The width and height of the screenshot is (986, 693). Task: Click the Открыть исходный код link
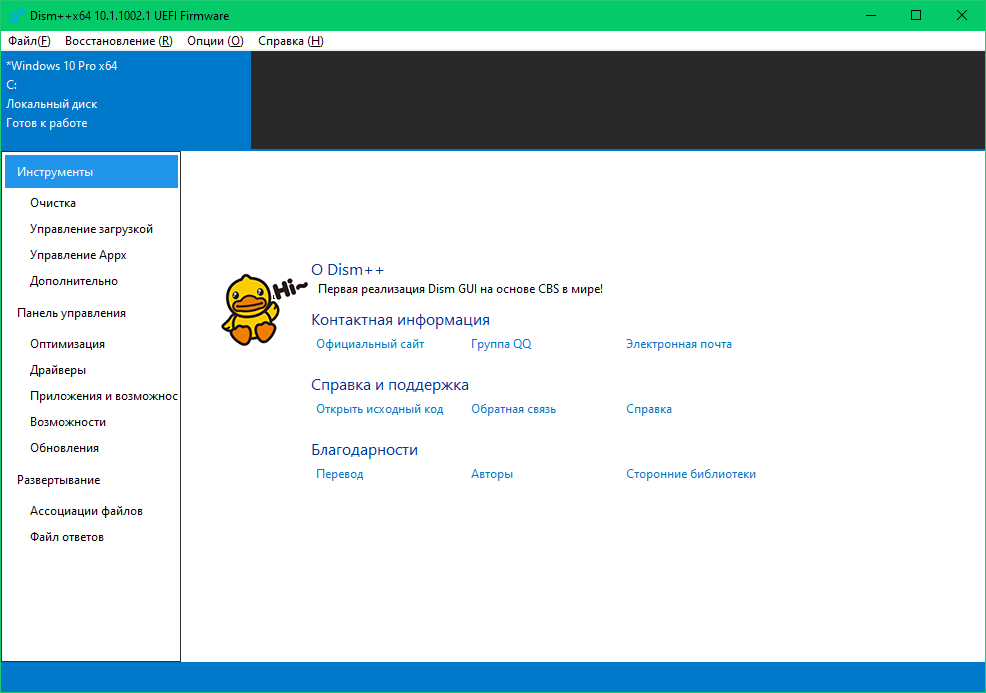379,409
